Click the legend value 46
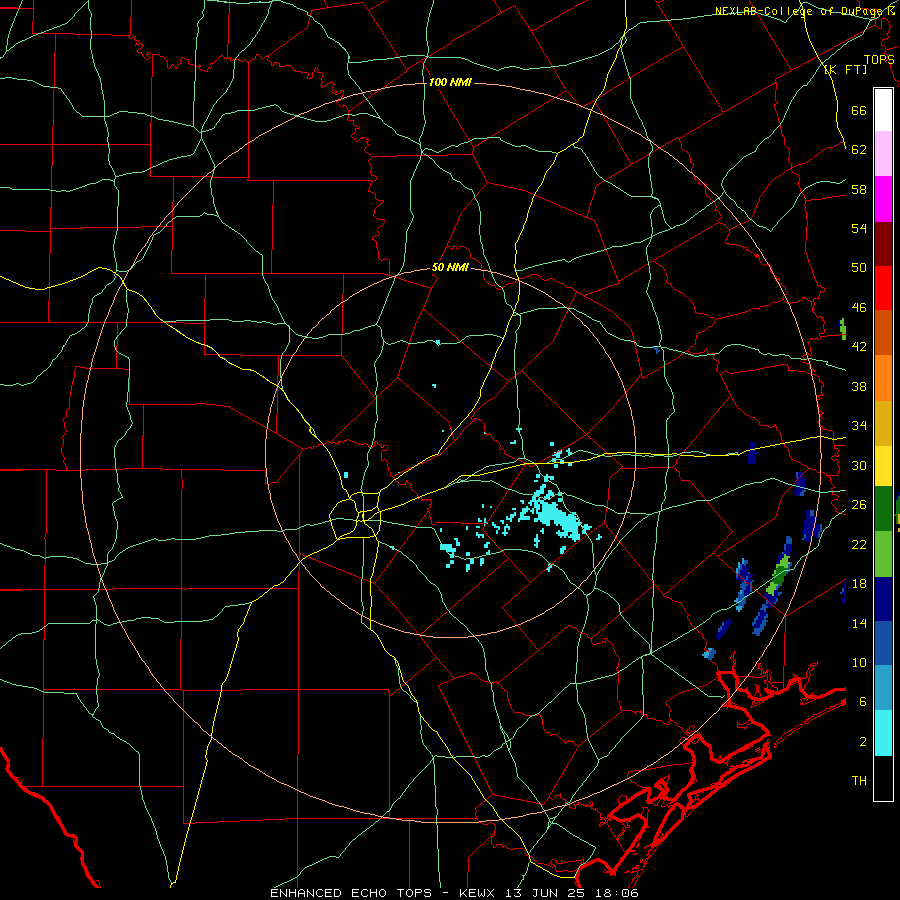The image size is (900, 900). 859,308
